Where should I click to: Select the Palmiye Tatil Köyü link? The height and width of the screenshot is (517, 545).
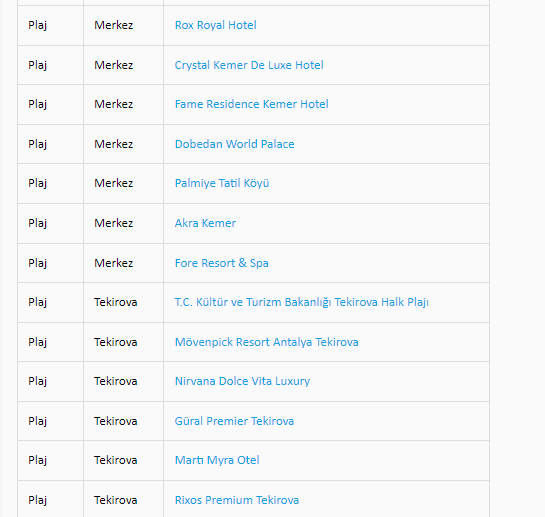pos(222,183)
